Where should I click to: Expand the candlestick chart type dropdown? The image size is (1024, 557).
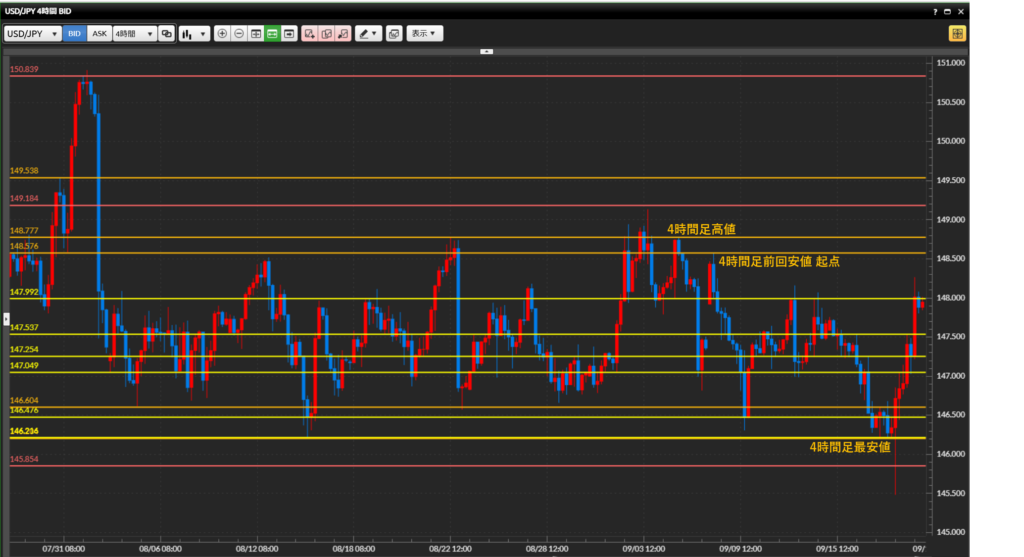194,33
